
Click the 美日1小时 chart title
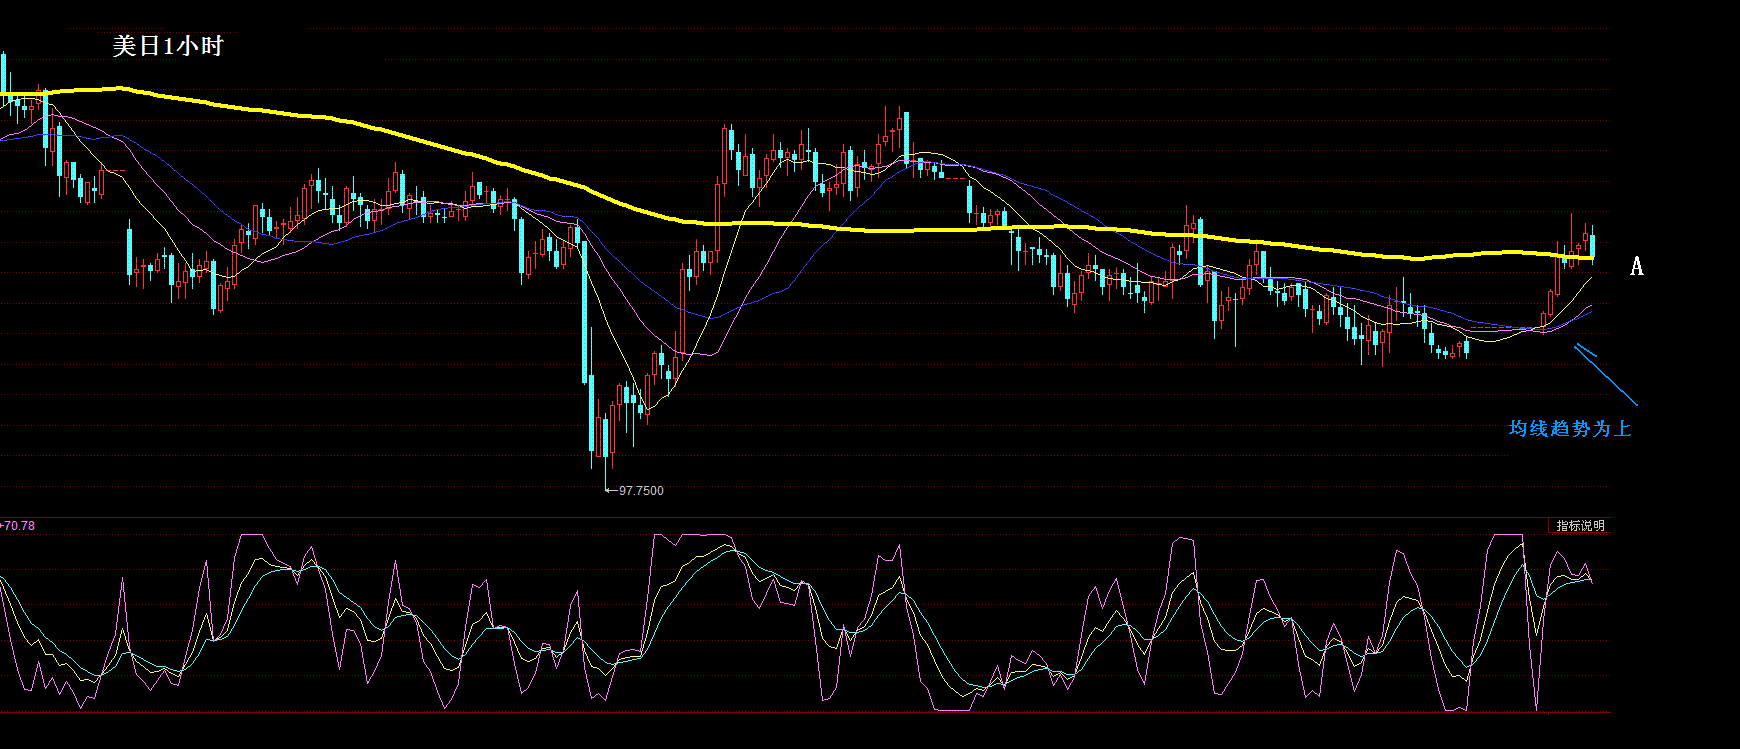168,46
